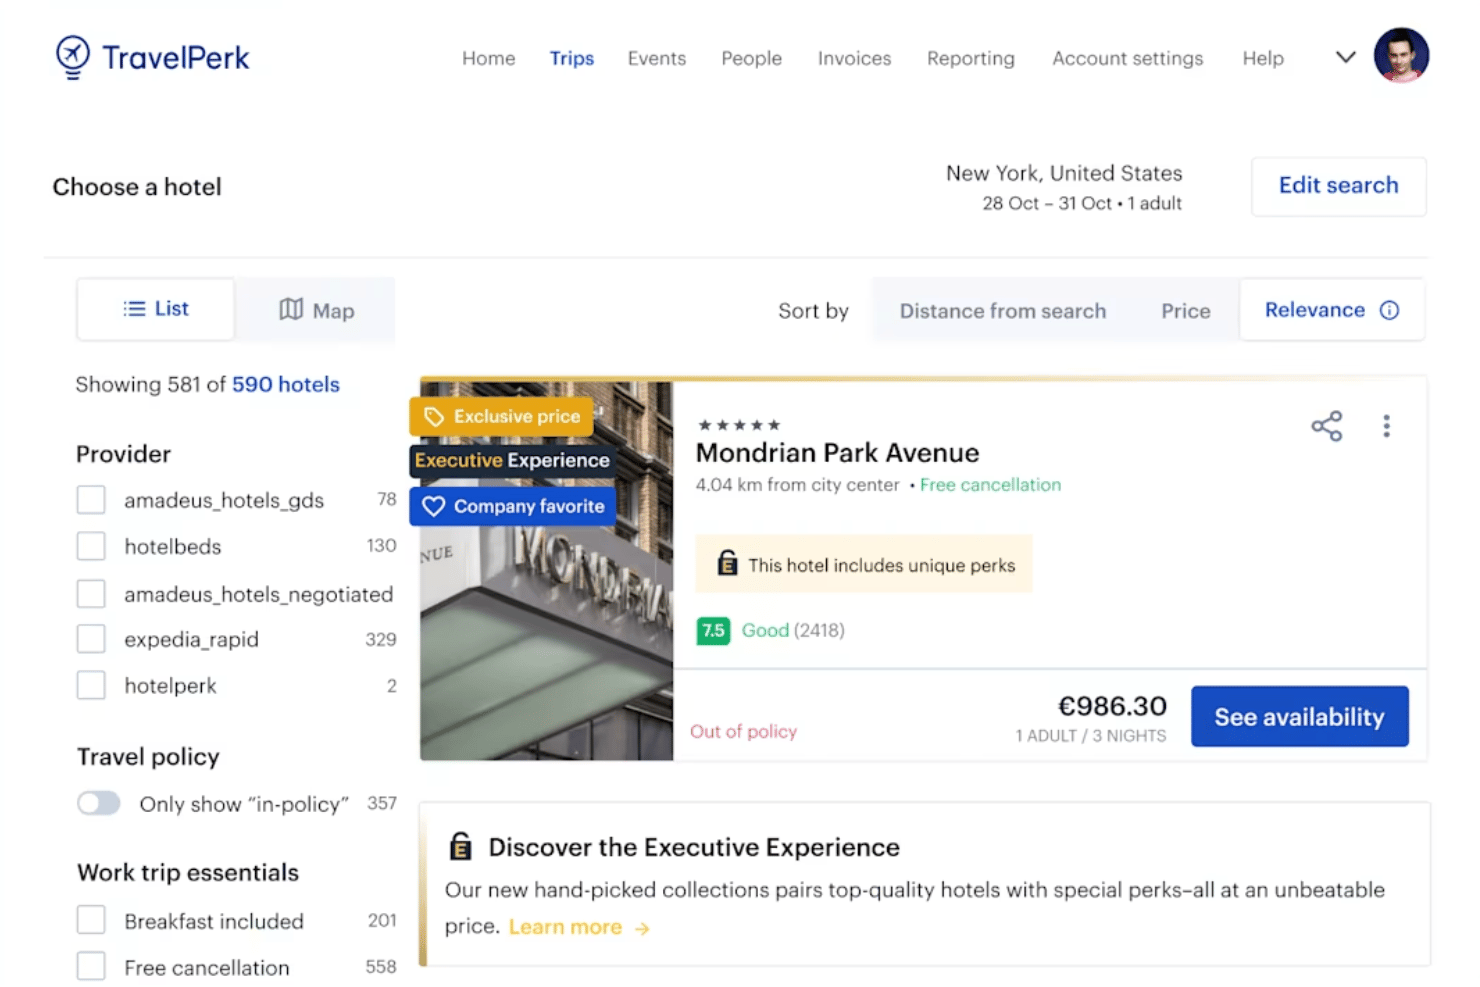Click the Executive Experience badge on photo
Screen dimensions: 1480x987
512,460
